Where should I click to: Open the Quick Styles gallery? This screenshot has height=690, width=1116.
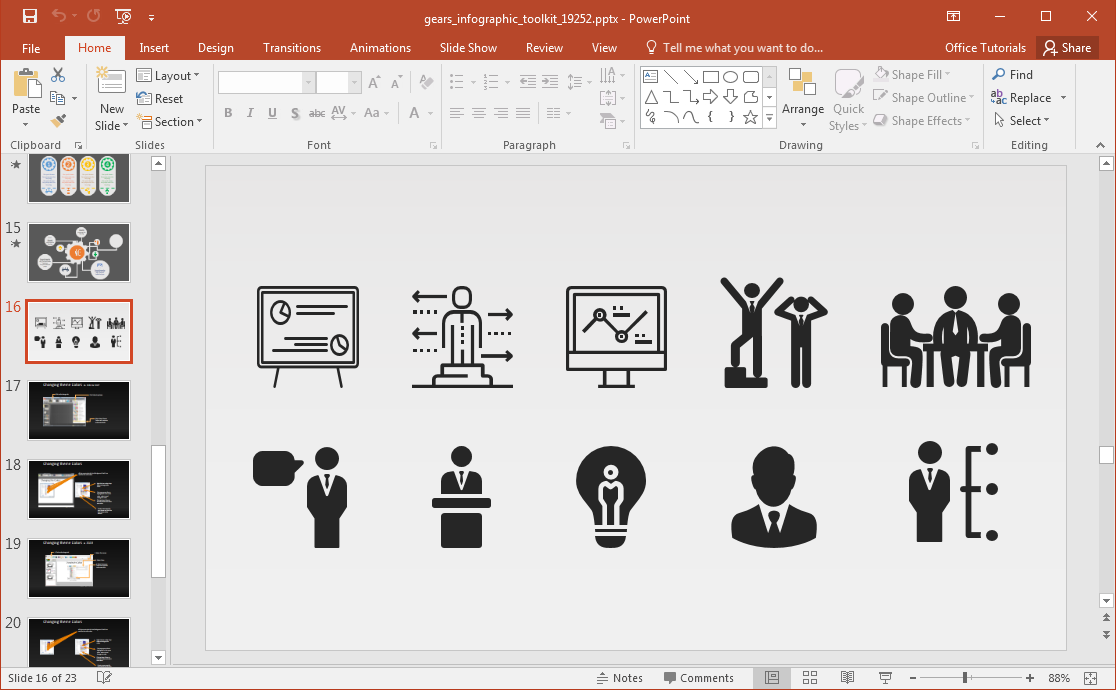[848, 100]
